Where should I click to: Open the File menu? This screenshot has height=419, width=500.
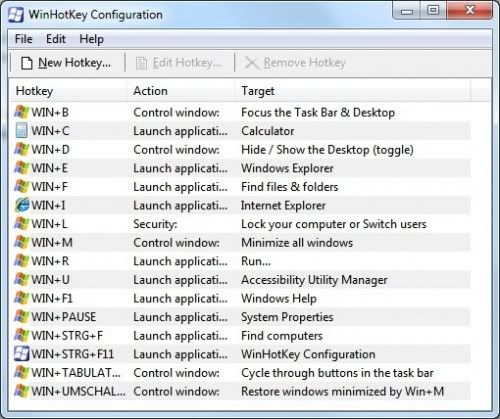coord(24,39)
